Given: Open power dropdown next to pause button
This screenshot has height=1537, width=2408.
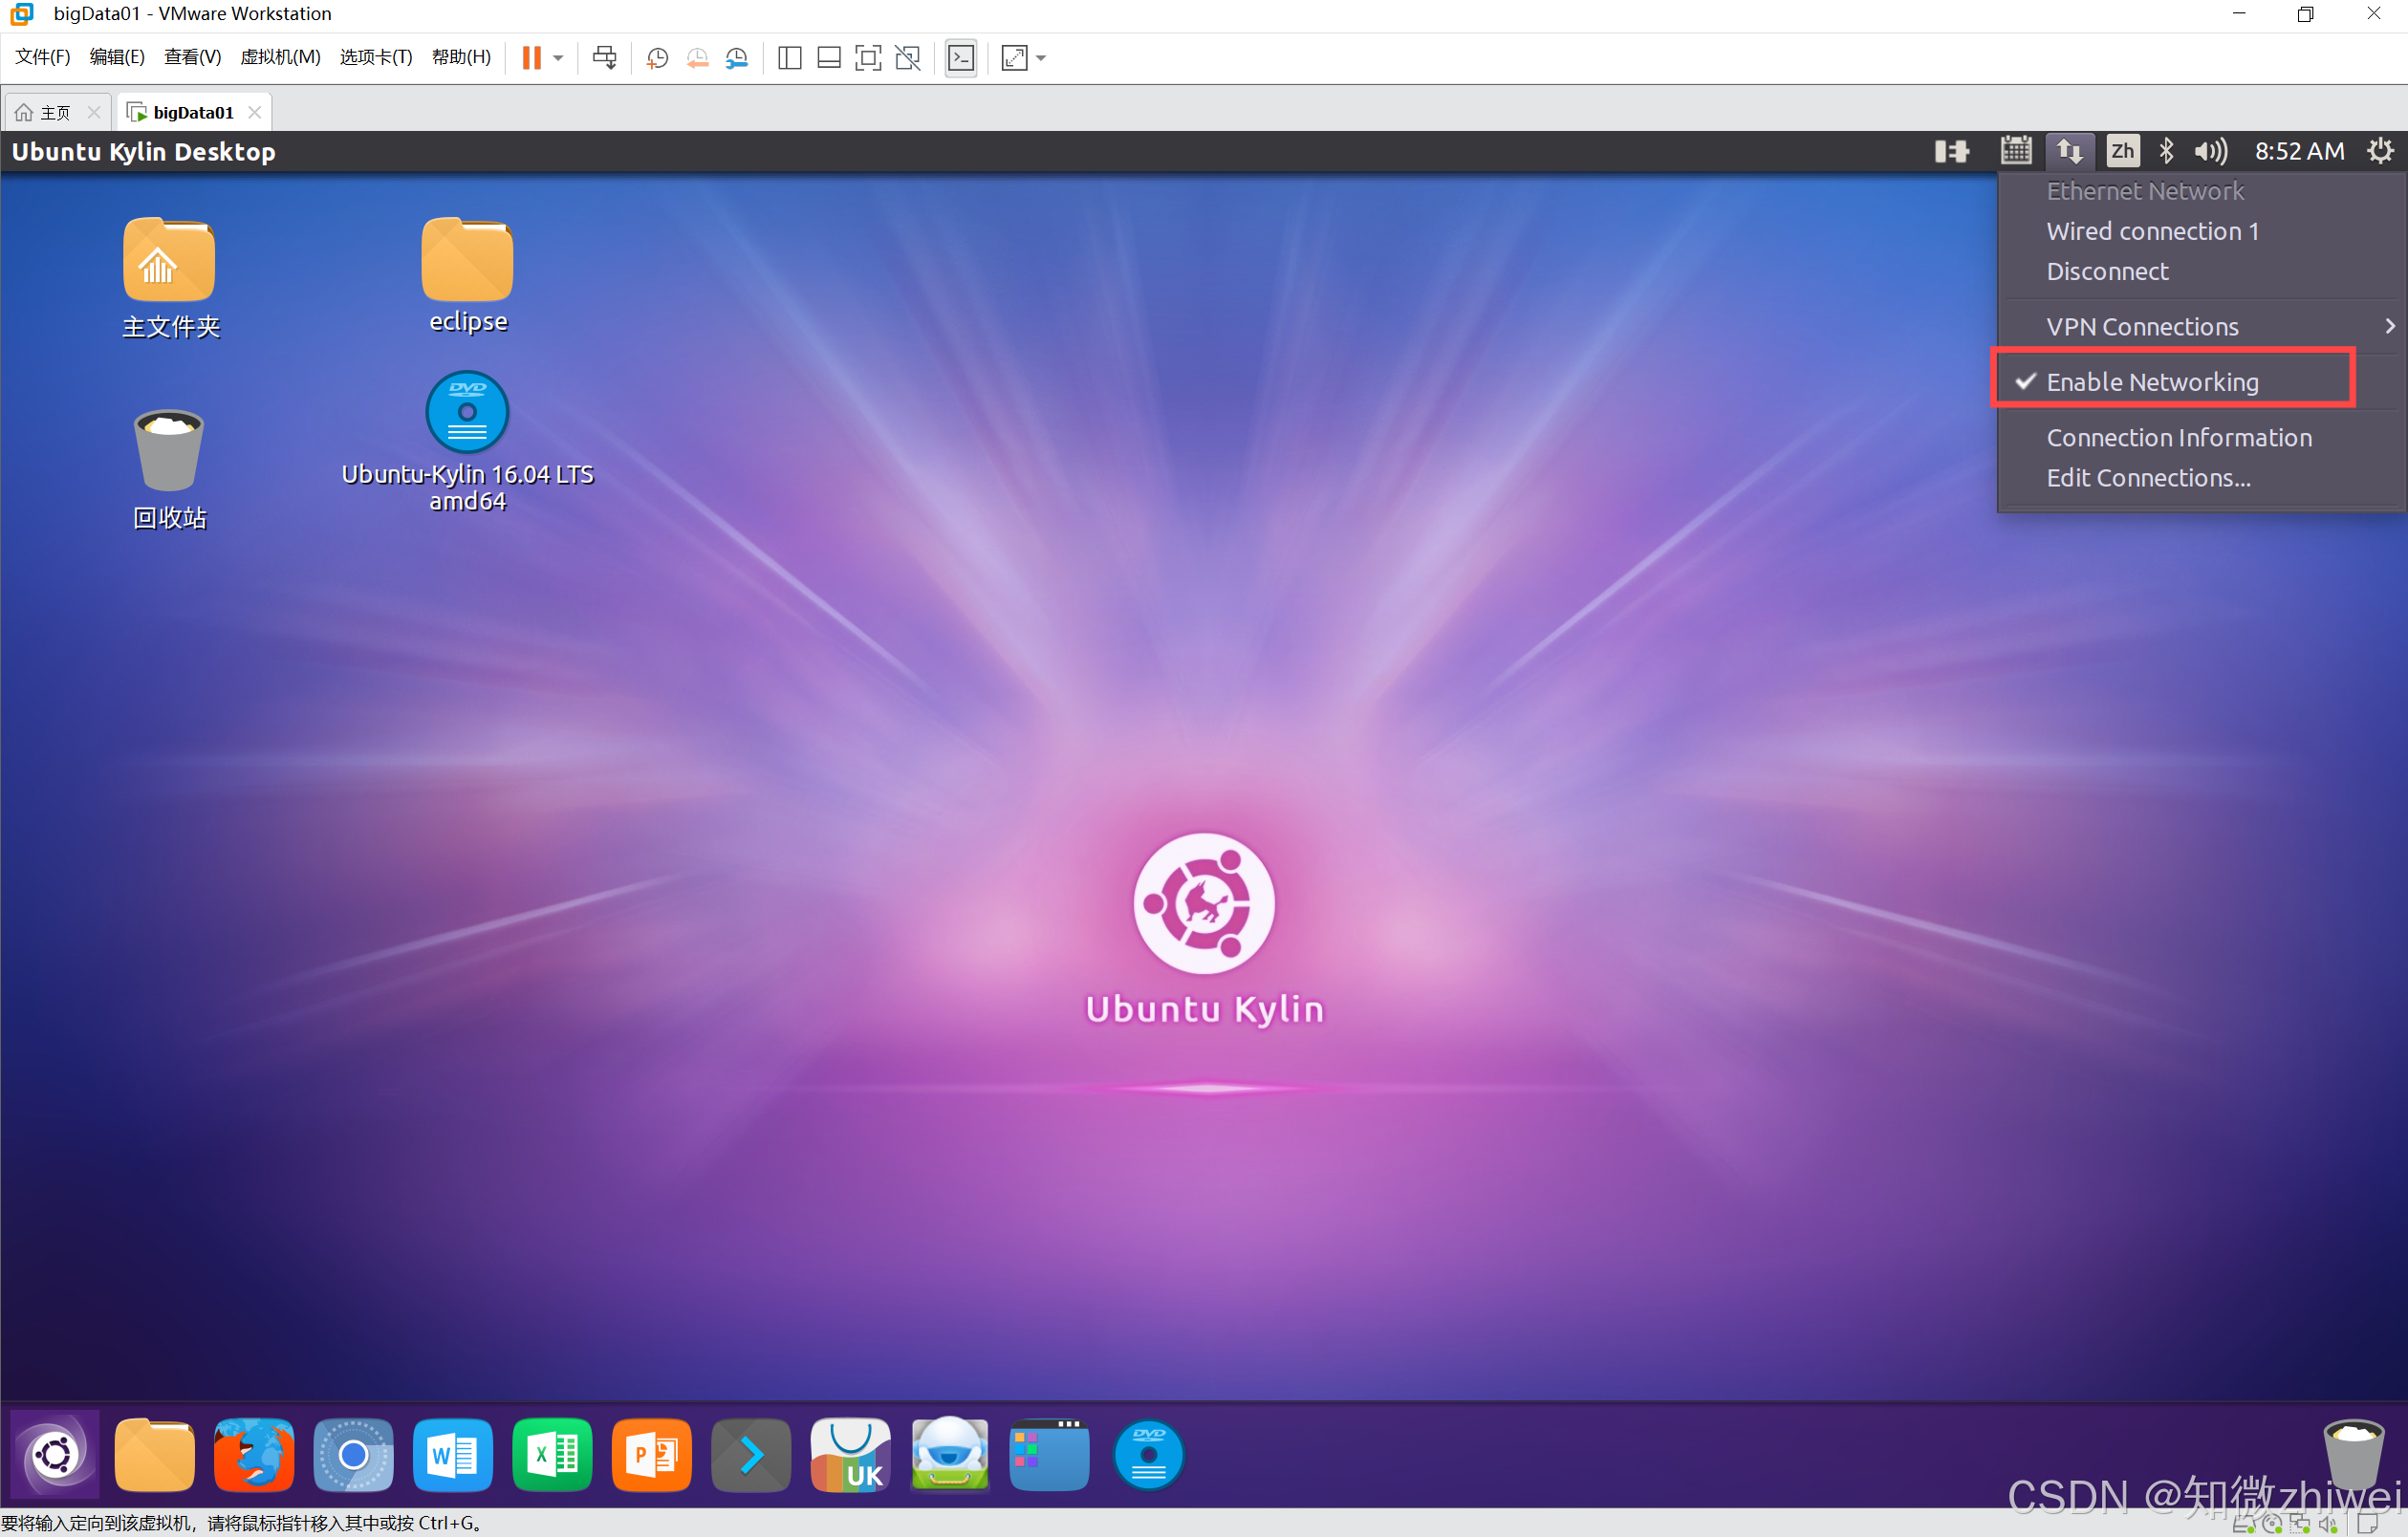Looking at the screenshot, I should 558,58.
